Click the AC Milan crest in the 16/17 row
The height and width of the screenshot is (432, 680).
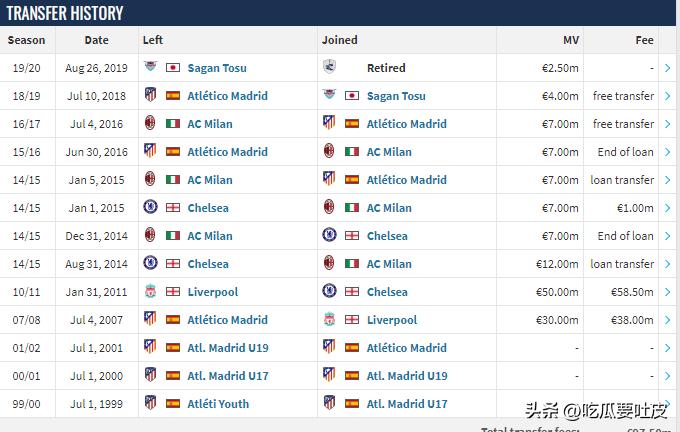[150, 124]
